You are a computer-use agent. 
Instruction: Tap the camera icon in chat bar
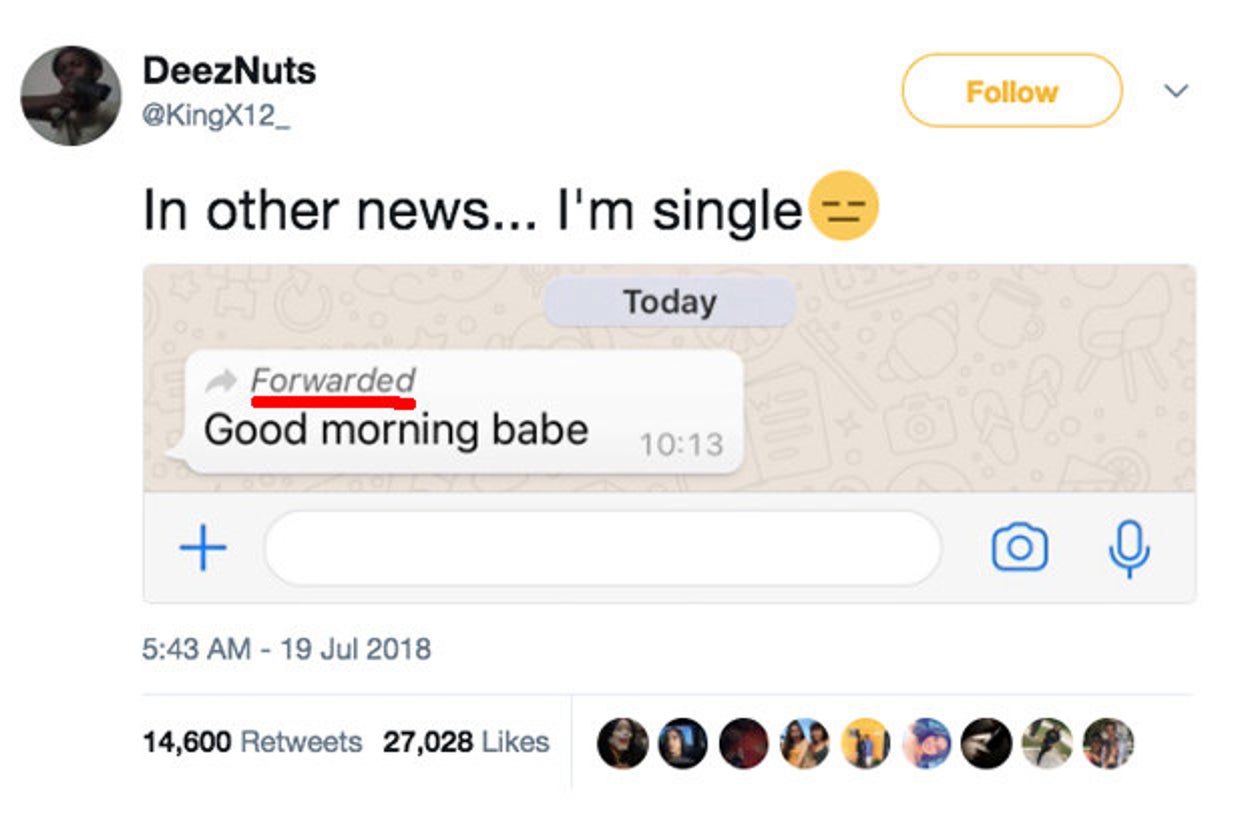1019,548
